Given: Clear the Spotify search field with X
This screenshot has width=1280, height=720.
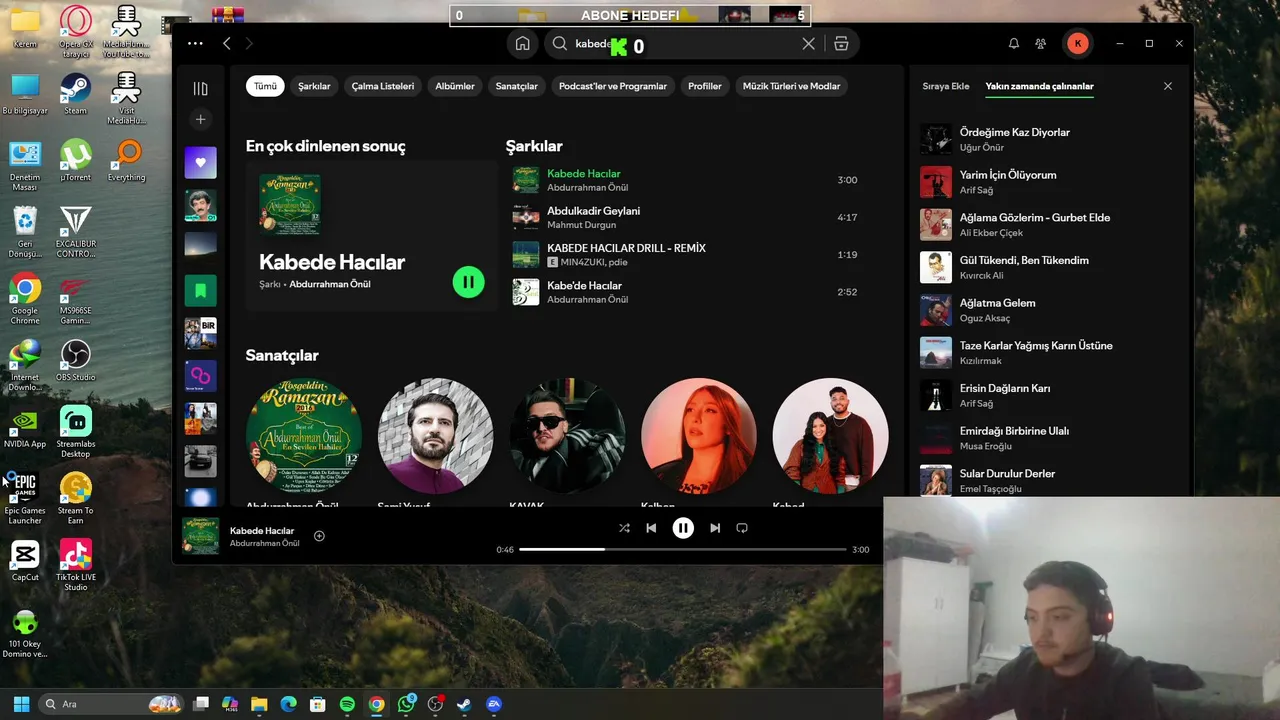Looking at the screenshot, I should tap(809, 44).
